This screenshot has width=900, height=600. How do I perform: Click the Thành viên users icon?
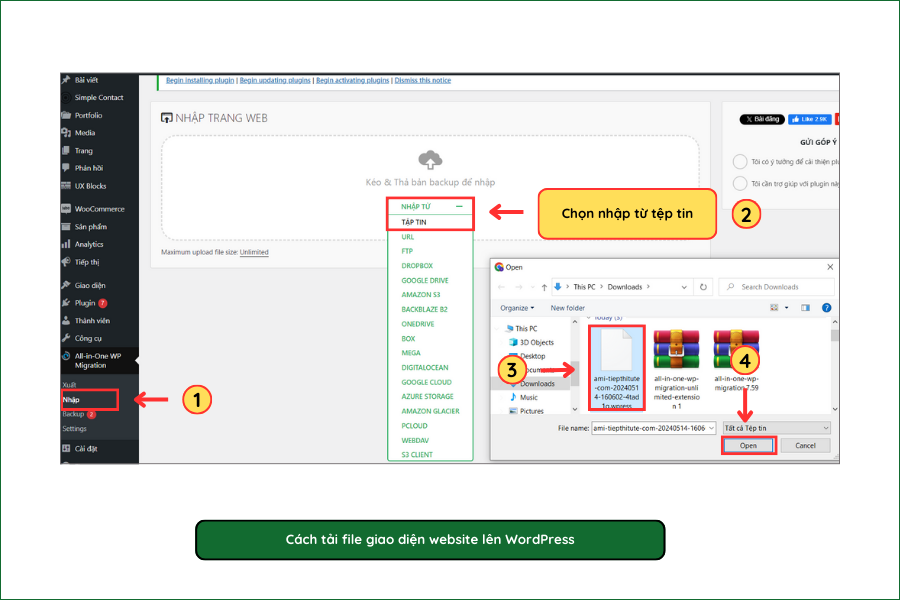point(66,320)
